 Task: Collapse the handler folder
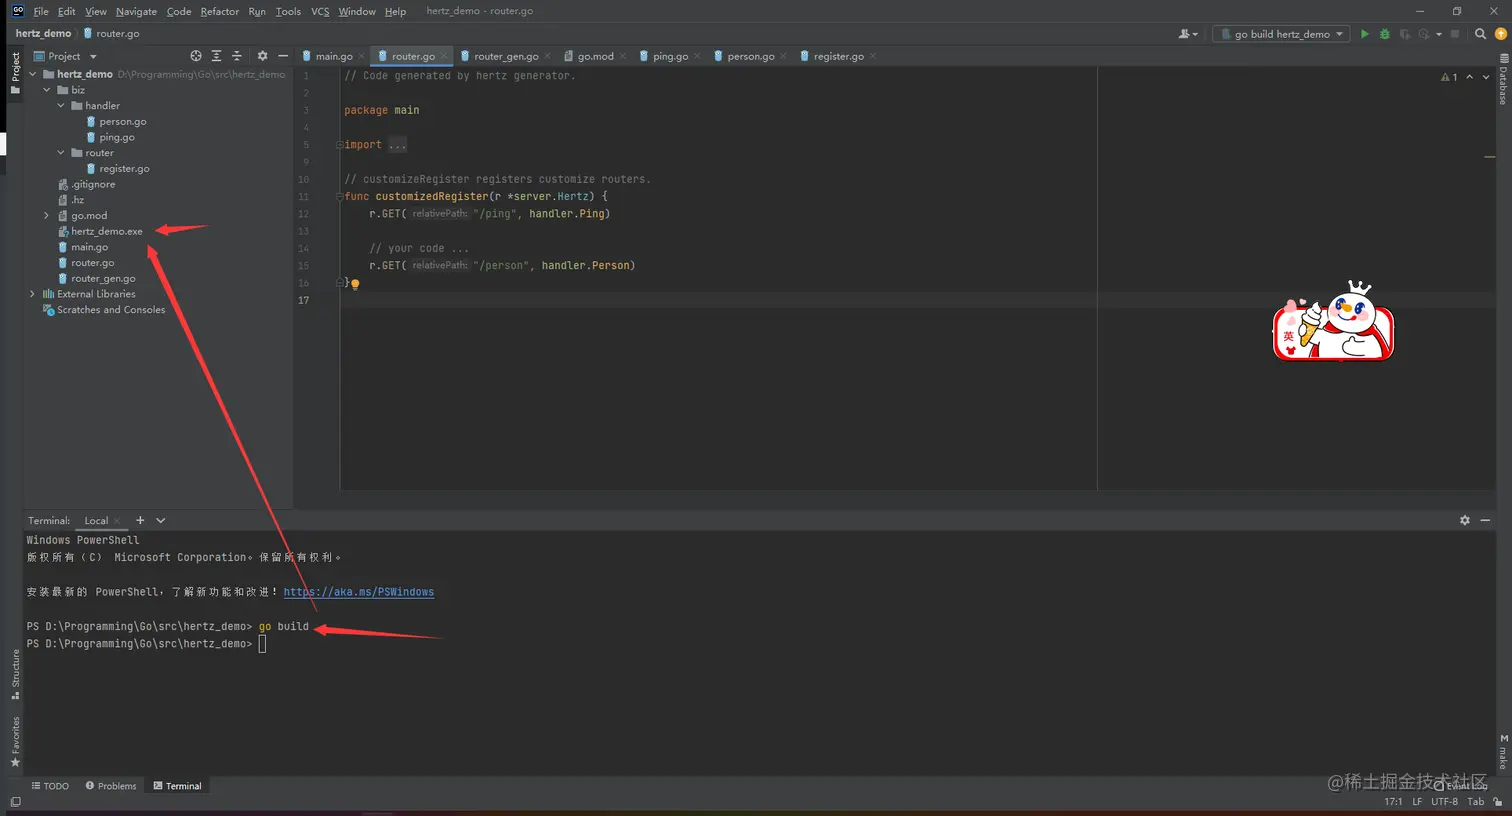coord(61,106)
